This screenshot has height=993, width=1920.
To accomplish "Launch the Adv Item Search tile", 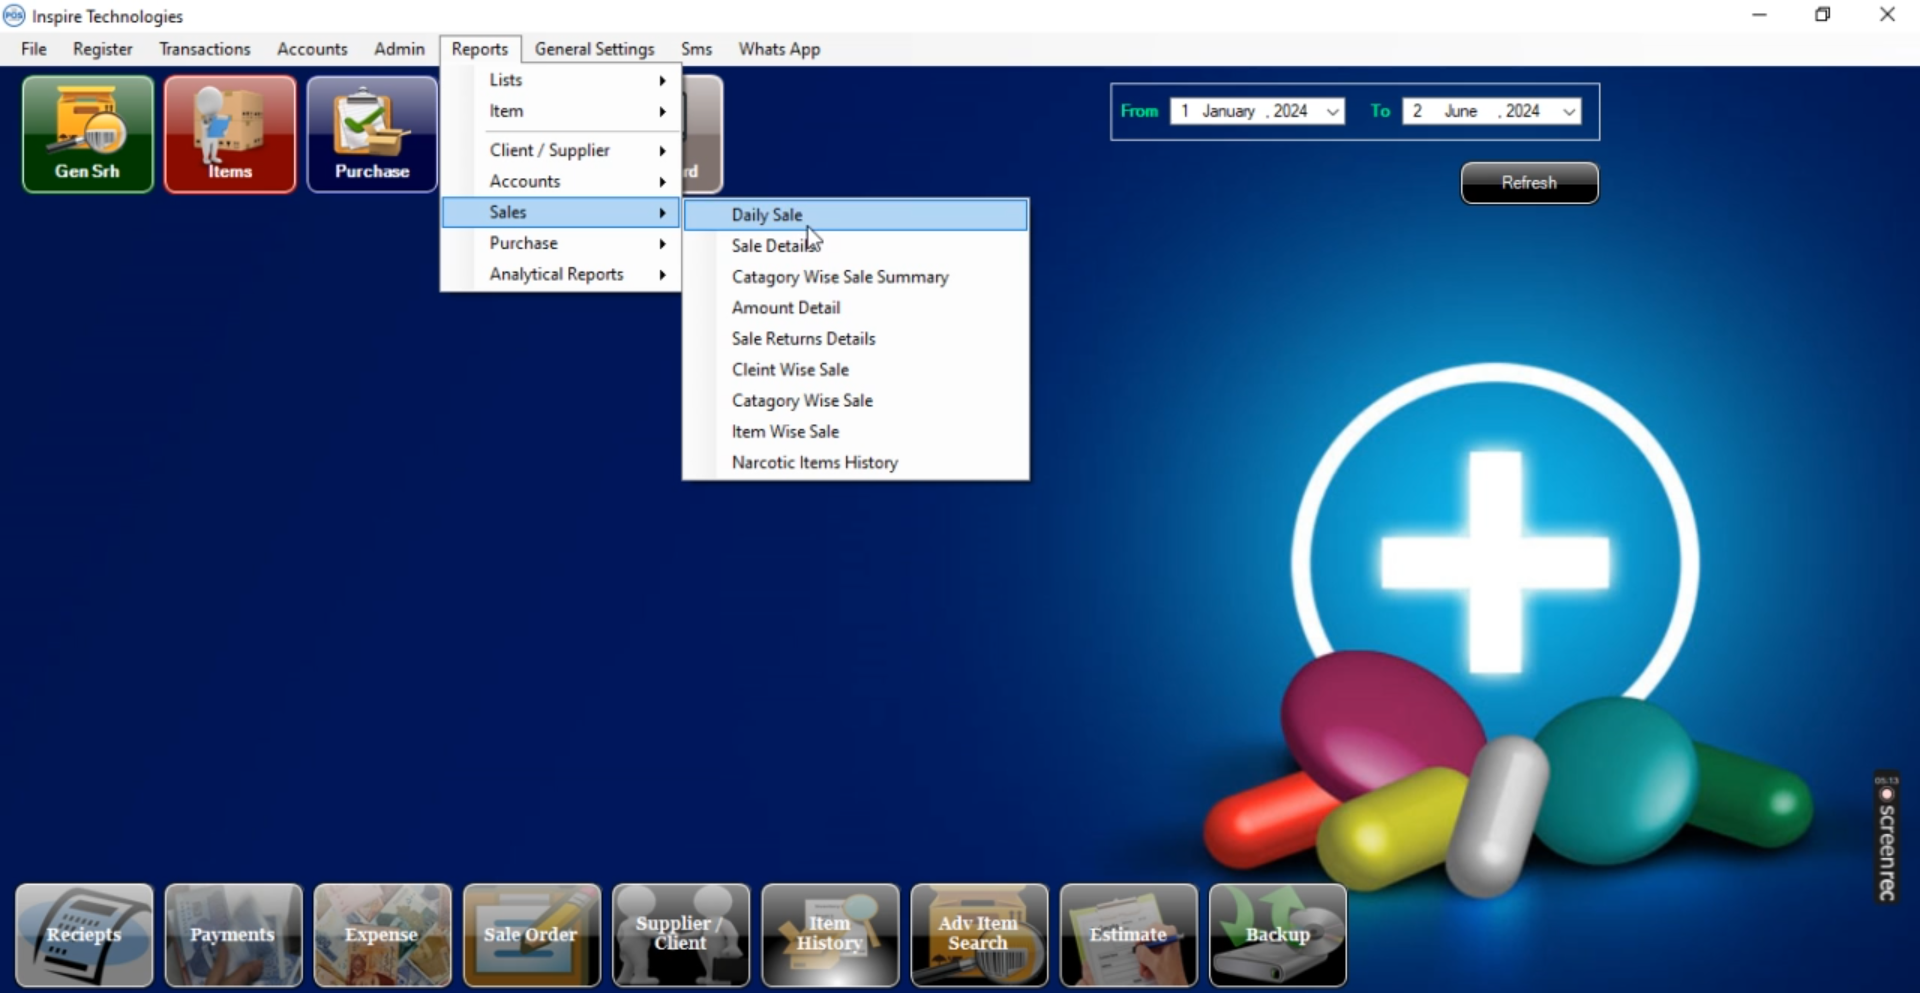I will coord(978,935).
